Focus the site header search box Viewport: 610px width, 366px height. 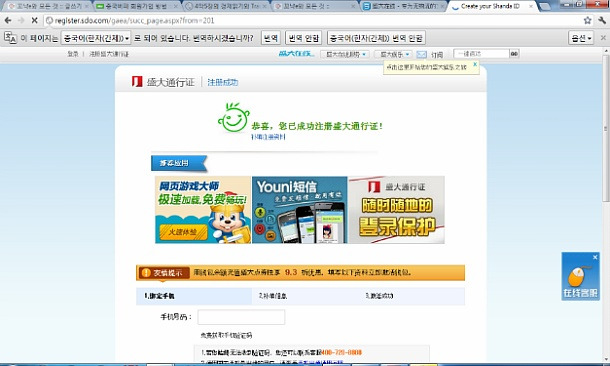[x=482, y=54]
